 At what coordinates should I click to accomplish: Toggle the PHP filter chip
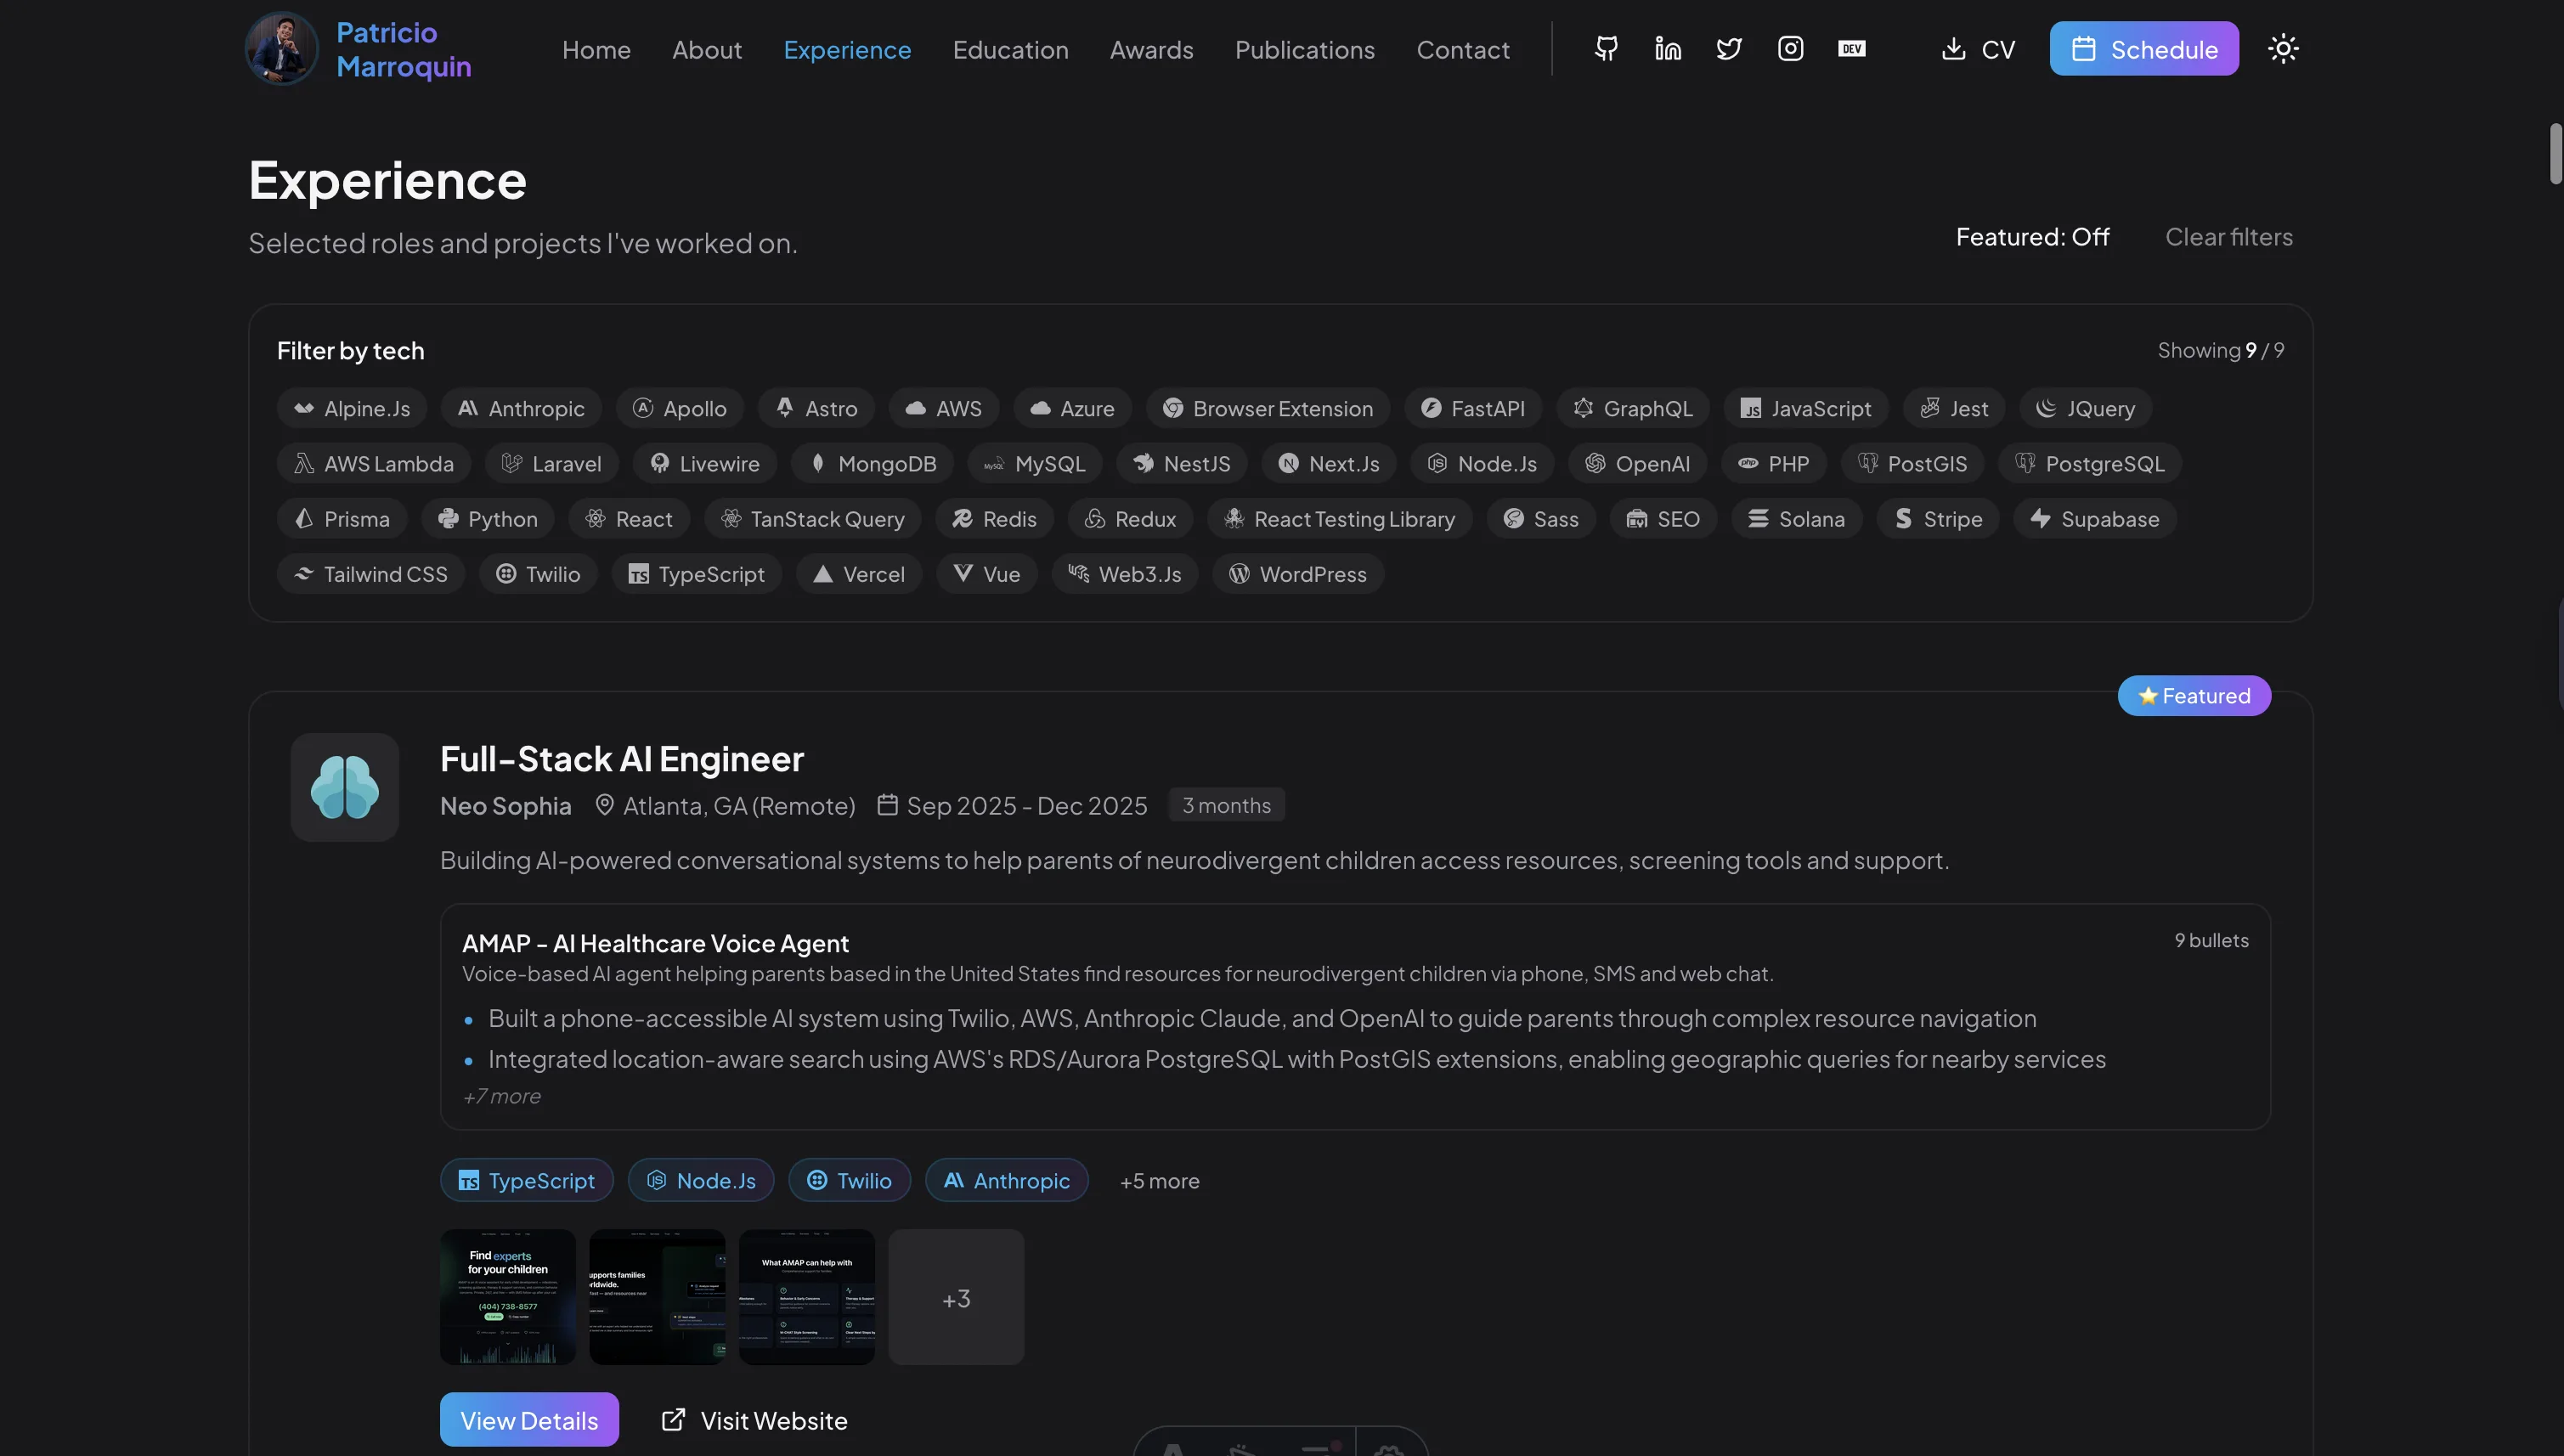(x=1774, y=463)
